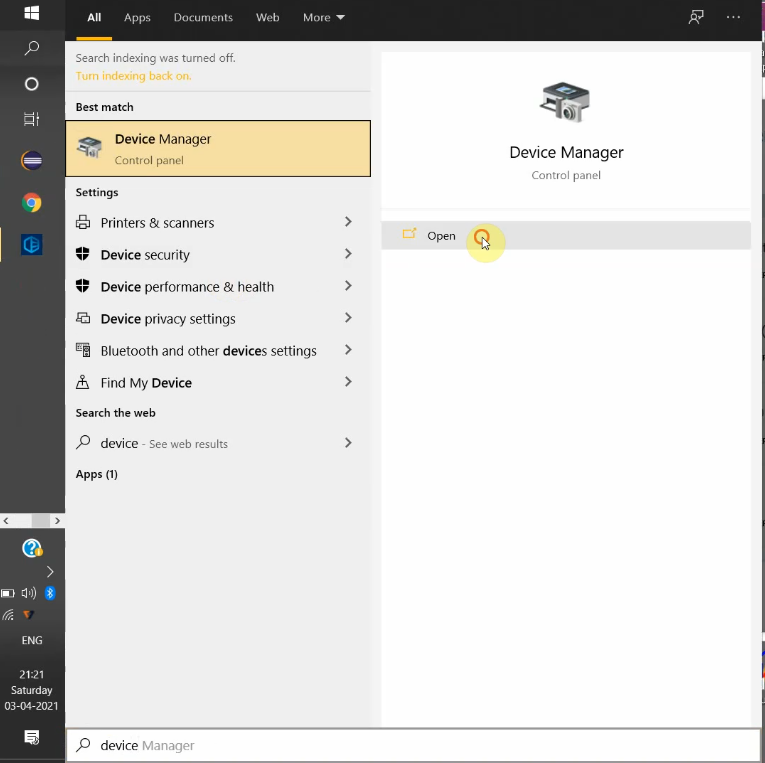Viewport: 765px width, 763px height.
Task: Click the Bluetooth tray icon
Action: tap(50, 593)
